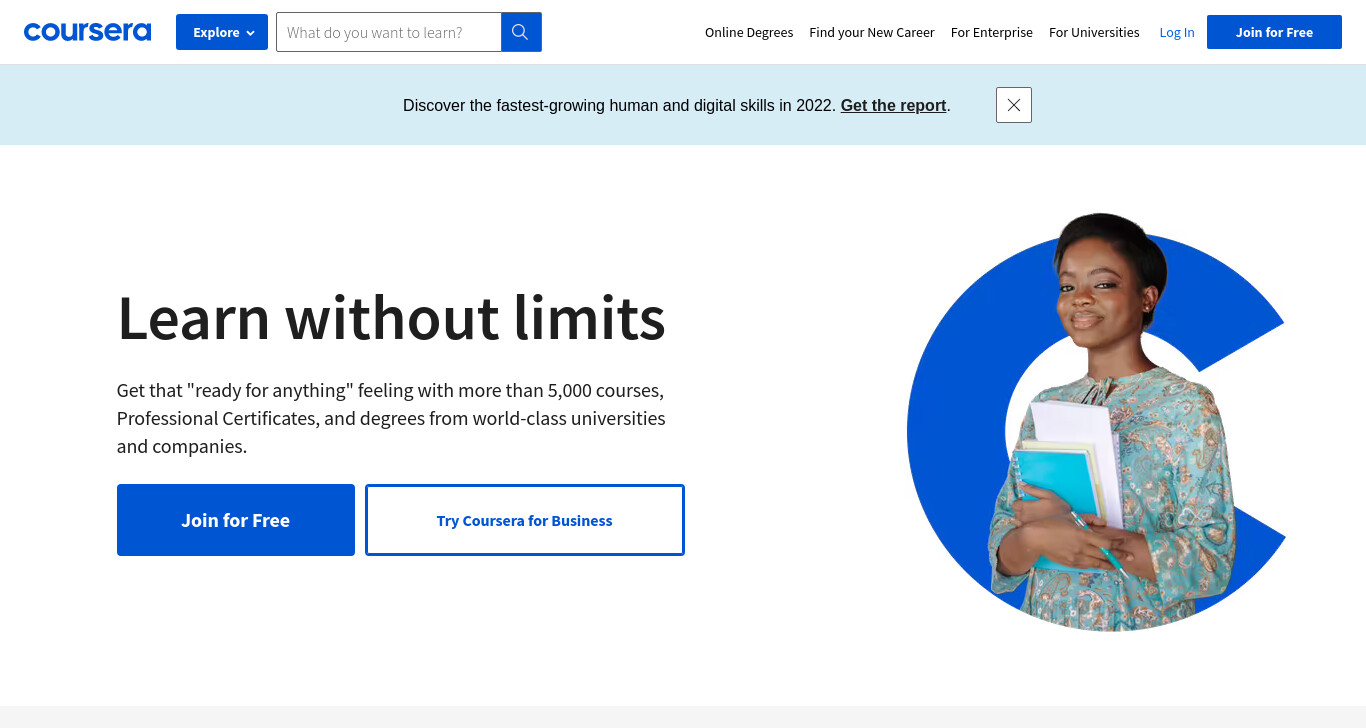Open Online Degrees in the top nav
The image size is (1366, 728).
[x=749, y=32]
